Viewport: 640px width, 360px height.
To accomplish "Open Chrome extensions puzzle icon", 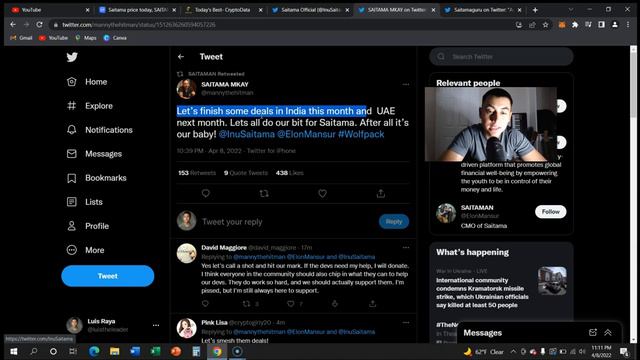I will pyautogui.click(x=575, y=25).
